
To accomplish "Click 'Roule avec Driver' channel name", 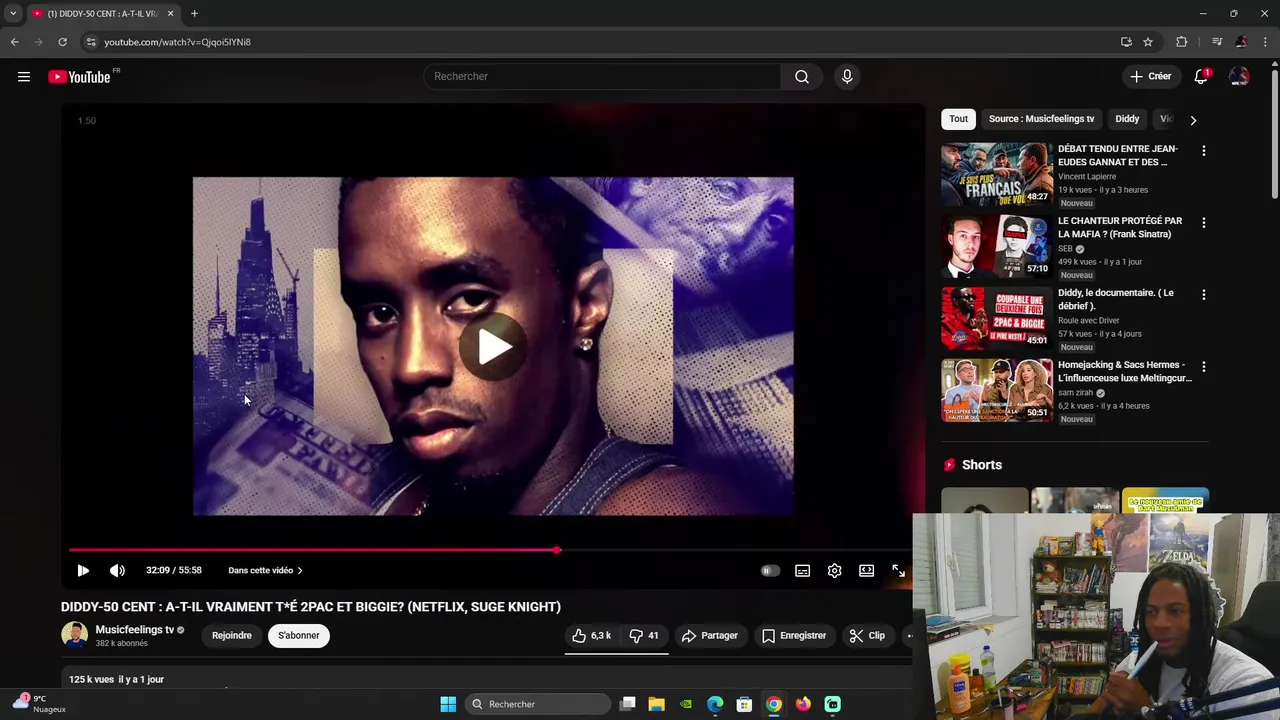I will [x=1089, y=321].
